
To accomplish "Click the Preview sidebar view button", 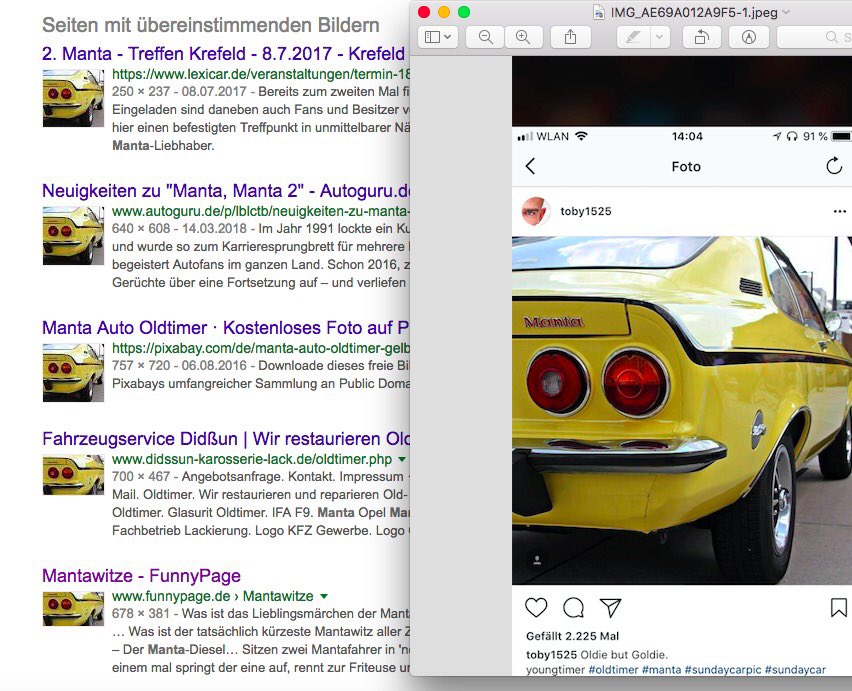I will click(438, 37).
